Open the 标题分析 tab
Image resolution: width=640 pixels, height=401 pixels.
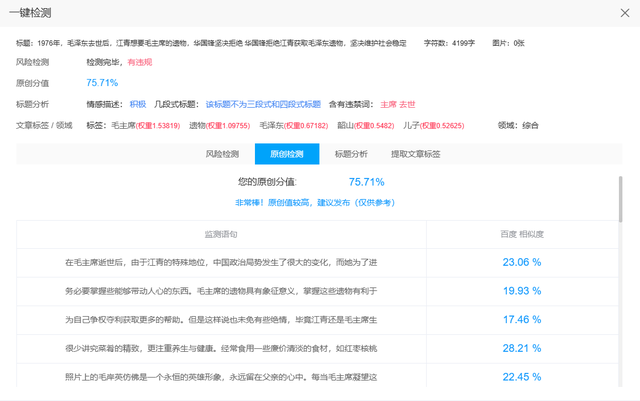point(351,154)
